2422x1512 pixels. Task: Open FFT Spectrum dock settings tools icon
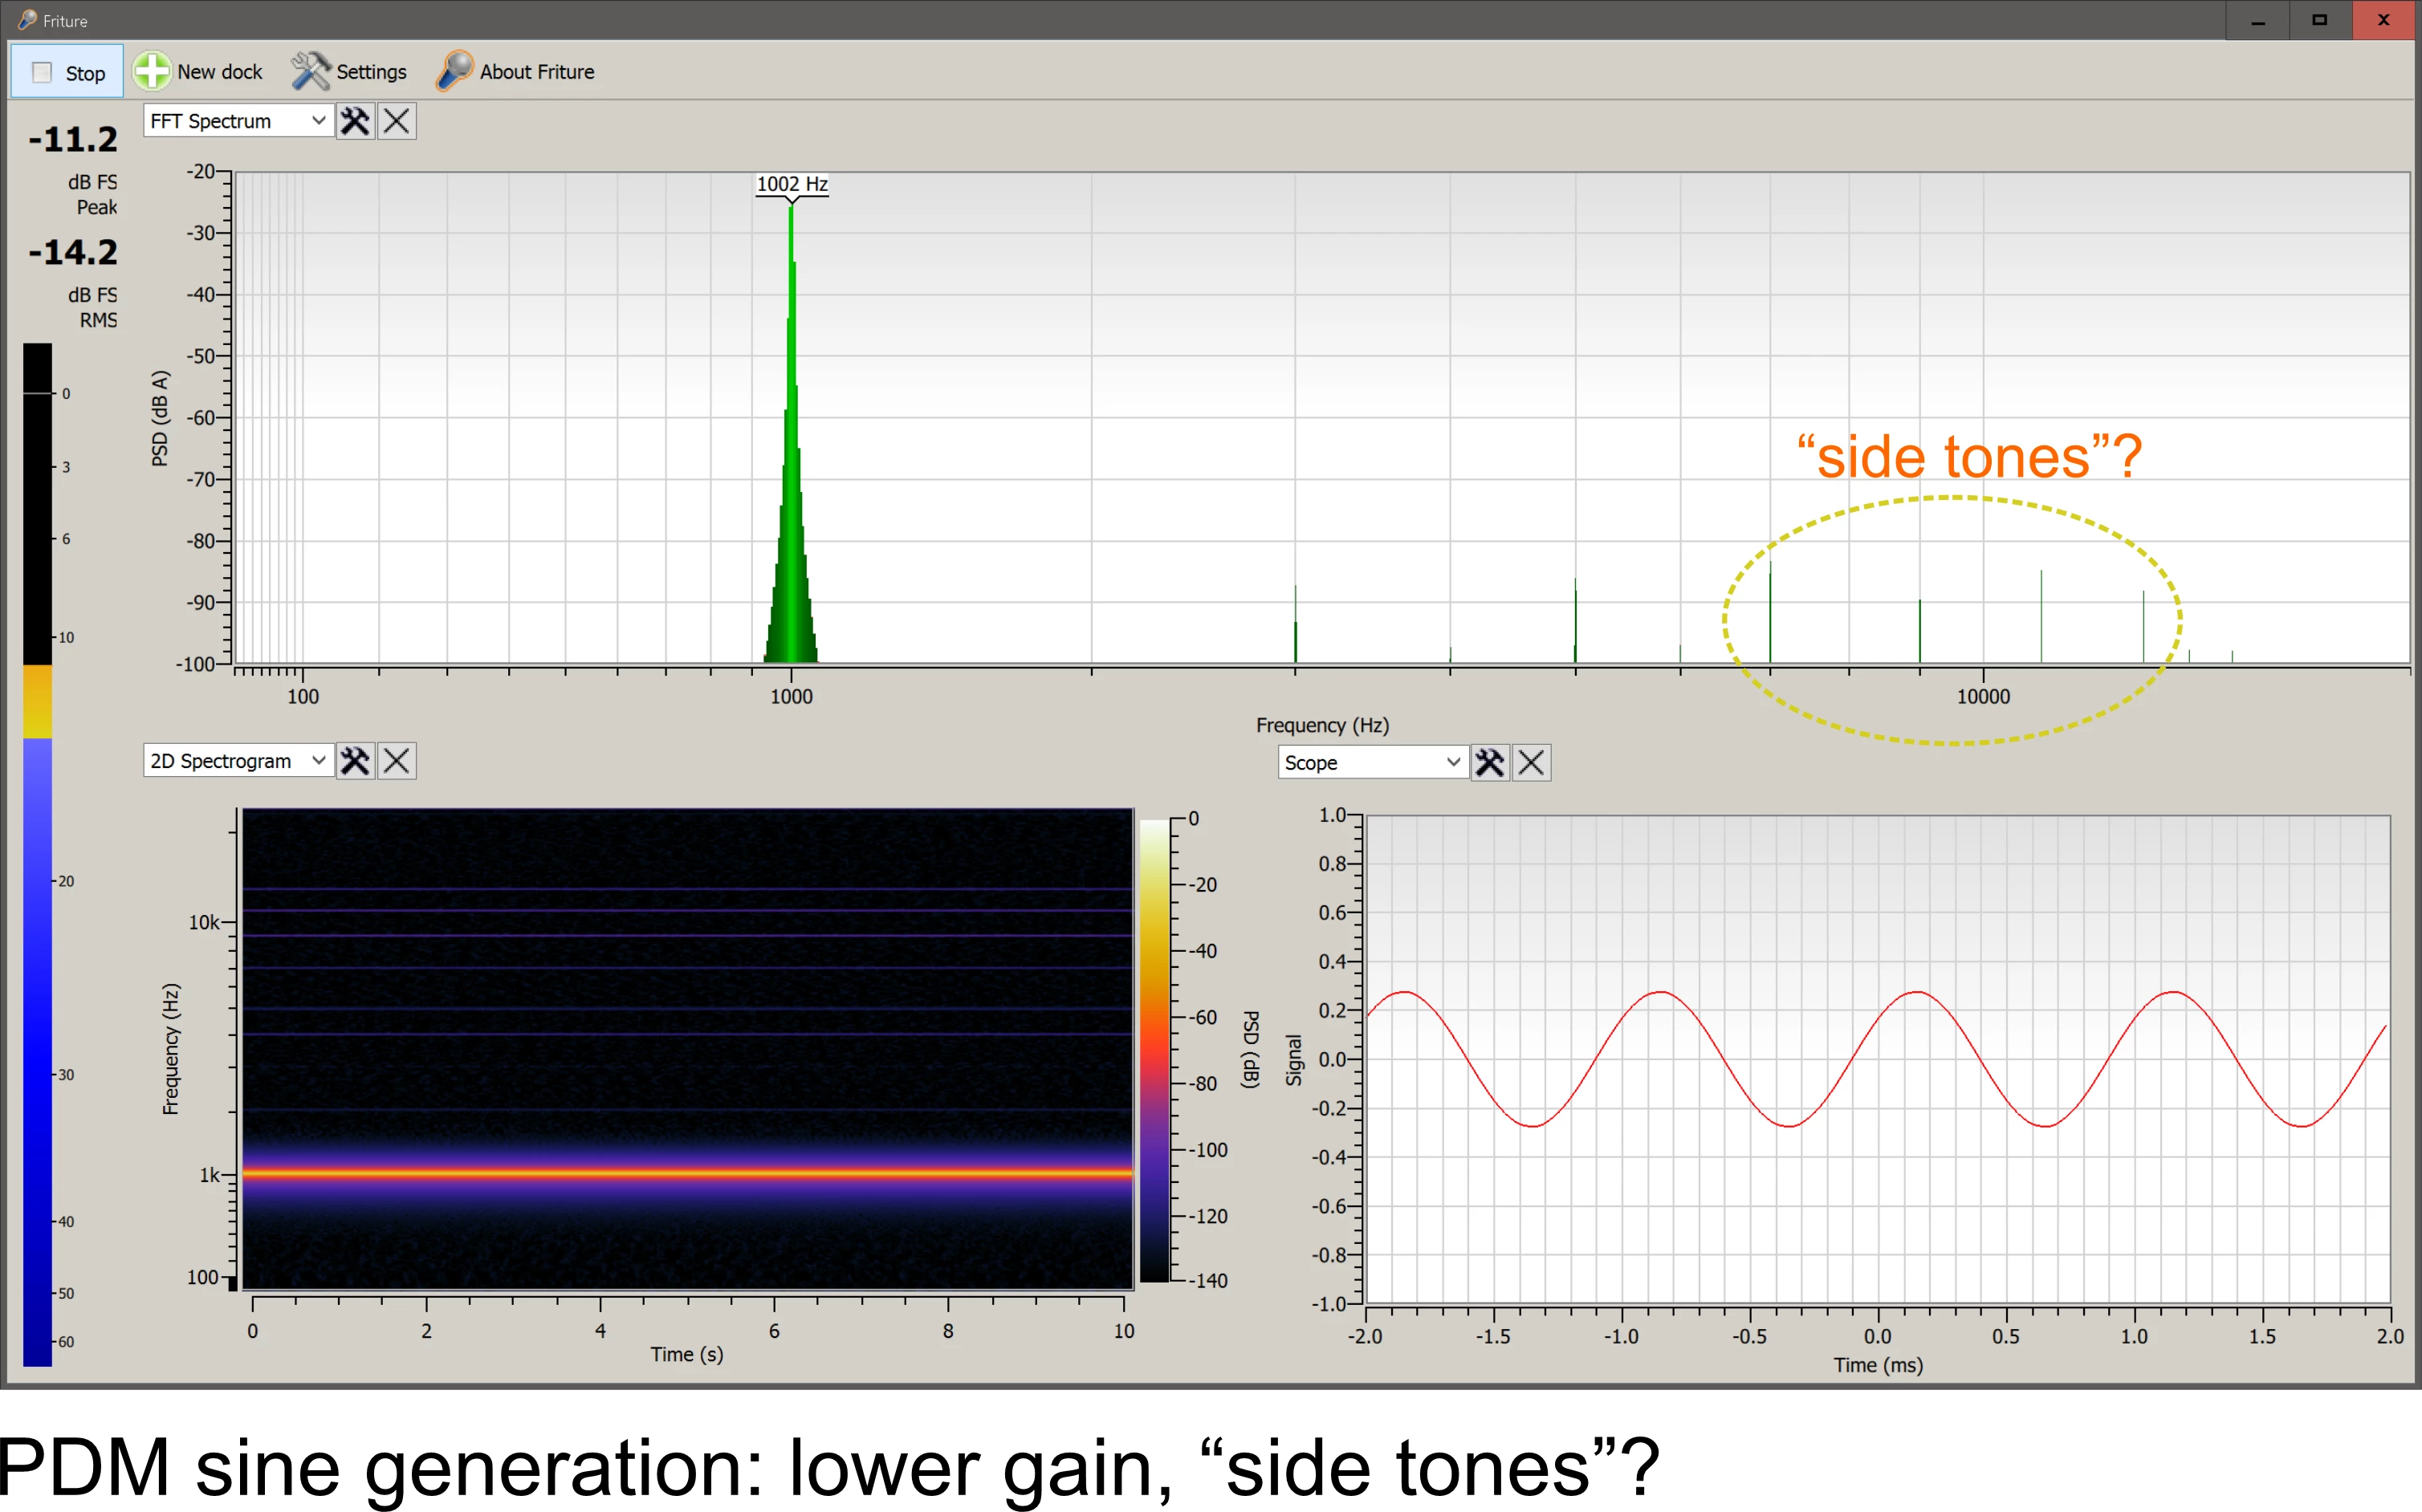pos(355,121)
